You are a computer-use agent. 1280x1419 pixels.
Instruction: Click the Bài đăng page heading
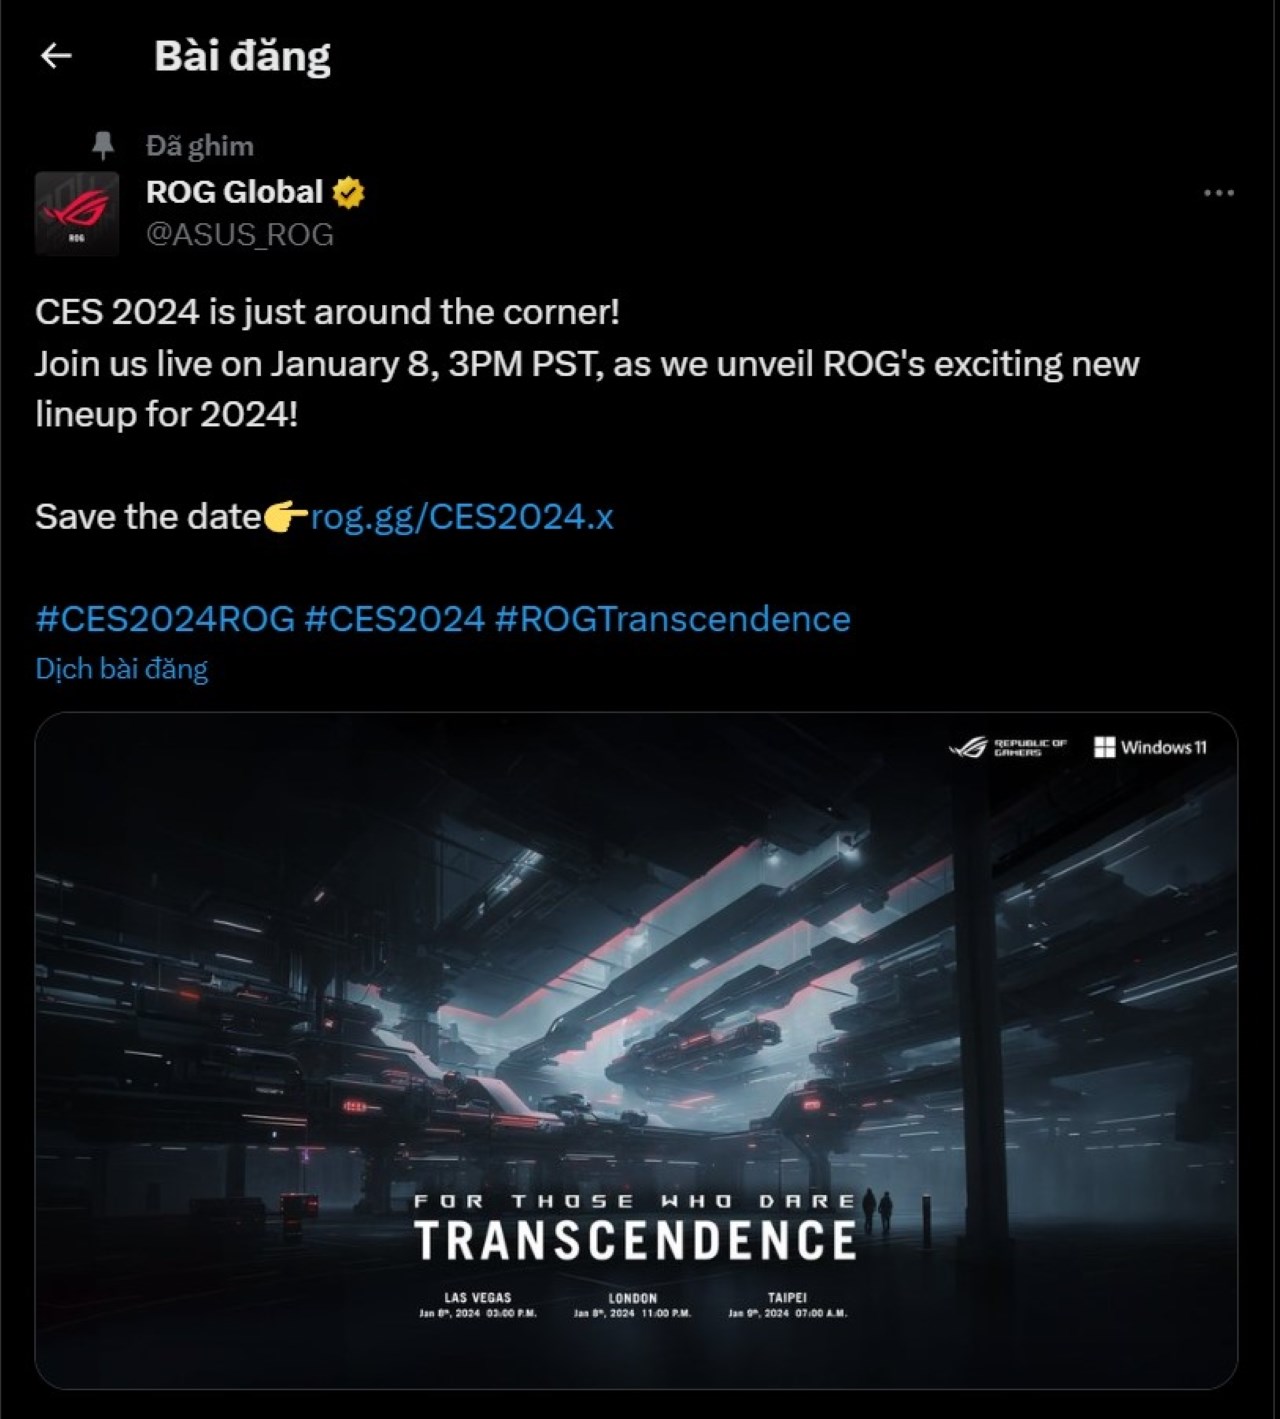pyautogui.click(x=242, y=56)
